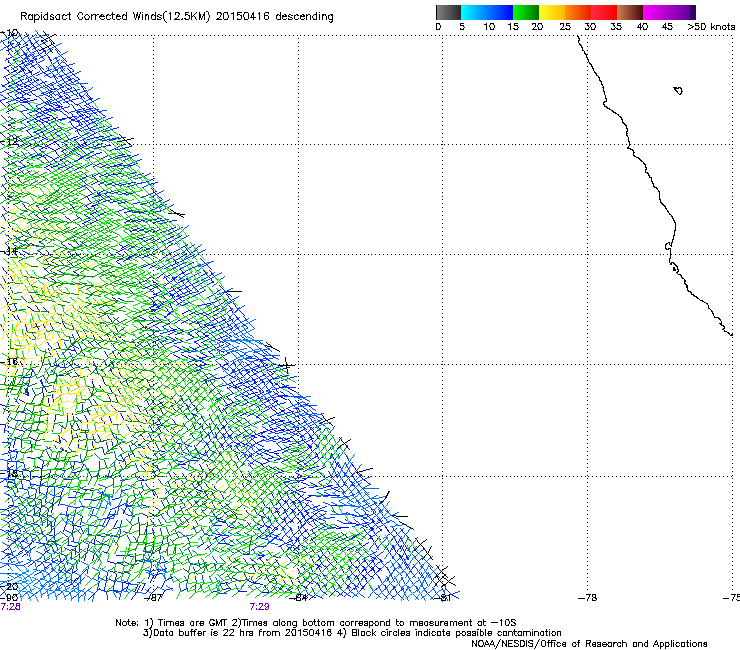Click the '35' label under the color bar
The width and height of the screenshot is (740, 650).
(616, 27)
